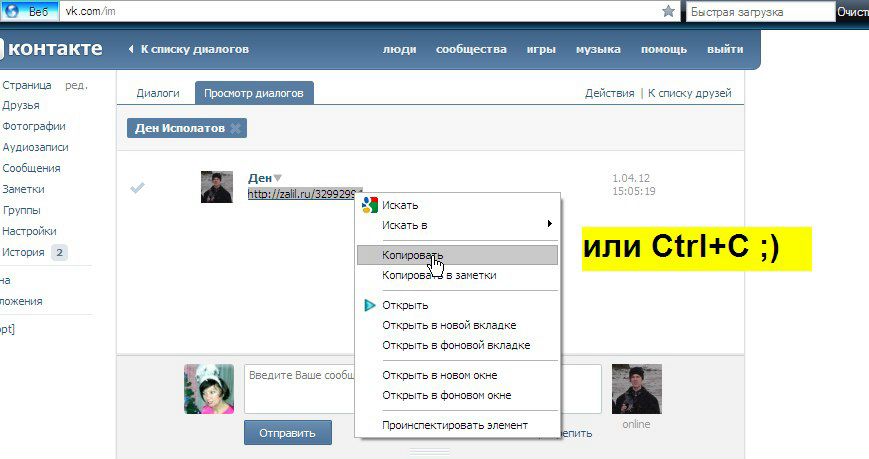869x459 pixels.
Task: Choose Открыть в новом окне
Action: tap(458, 375)
